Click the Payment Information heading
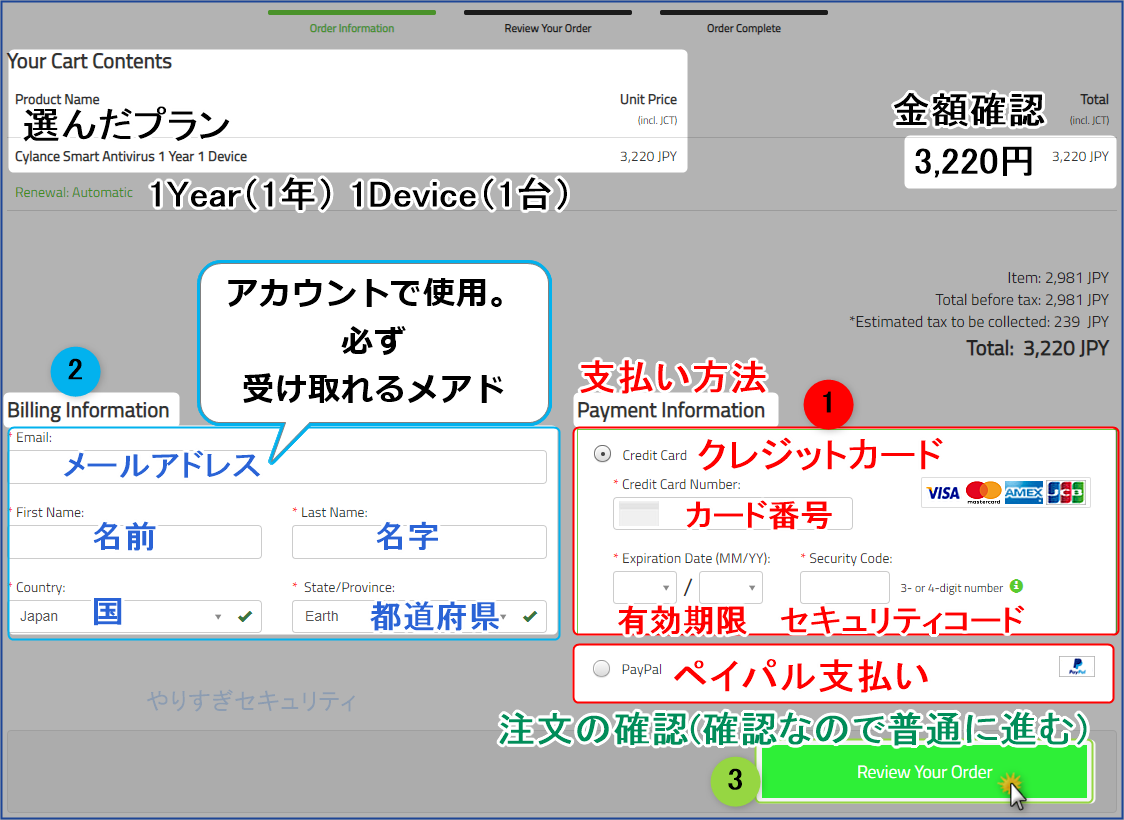This screenshot has height=820, width=1124. coord(671,410)
